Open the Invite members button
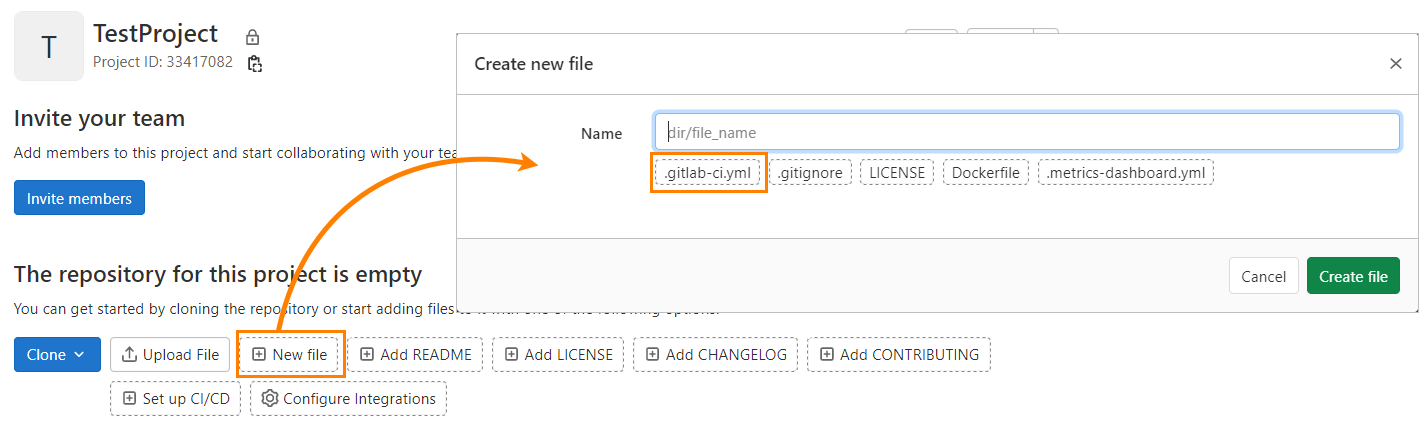This screenshot has width=1419, height=432. (79, 198)
